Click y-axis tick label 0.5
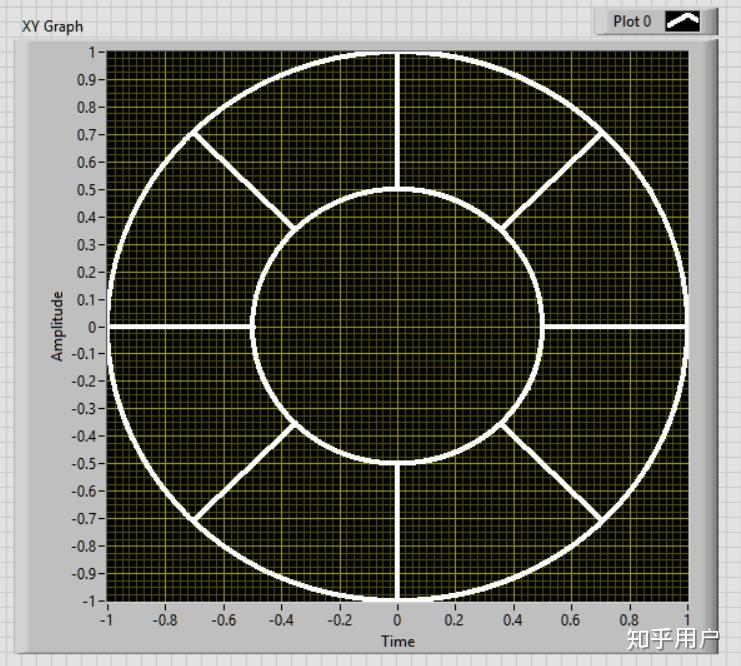 point(86,190)
